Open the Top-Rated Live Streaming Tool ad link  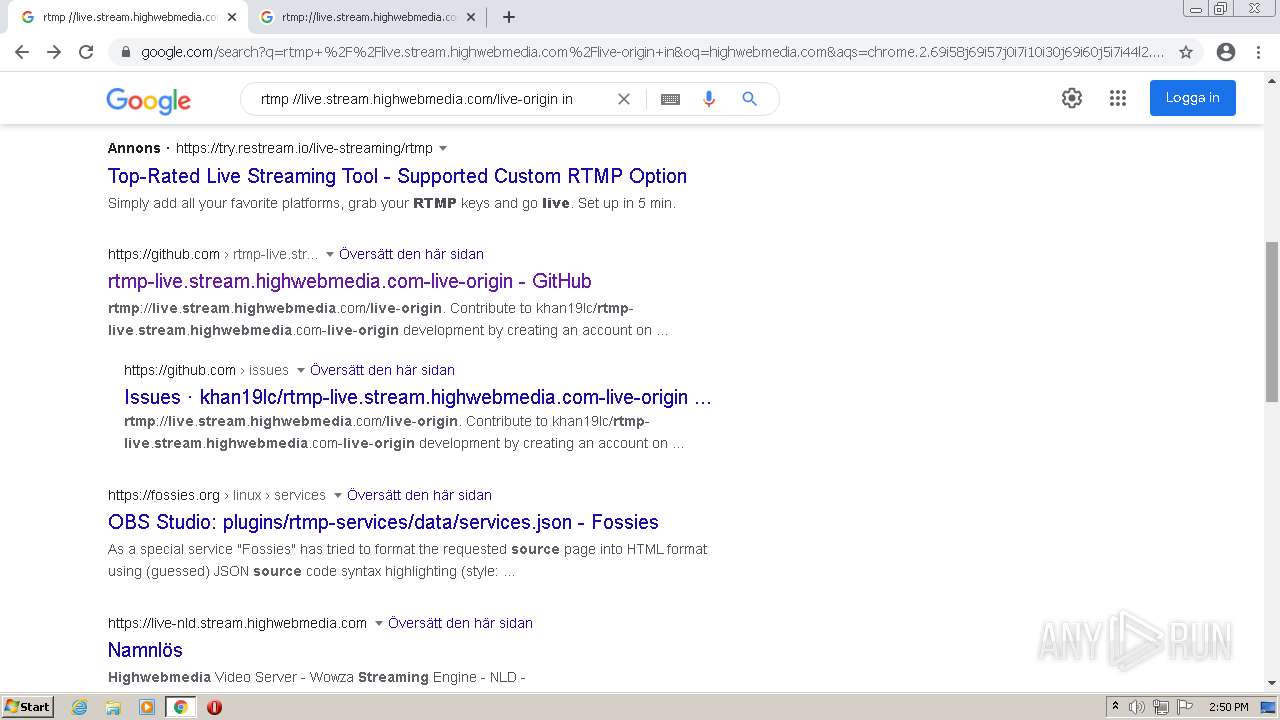point(397,176)
